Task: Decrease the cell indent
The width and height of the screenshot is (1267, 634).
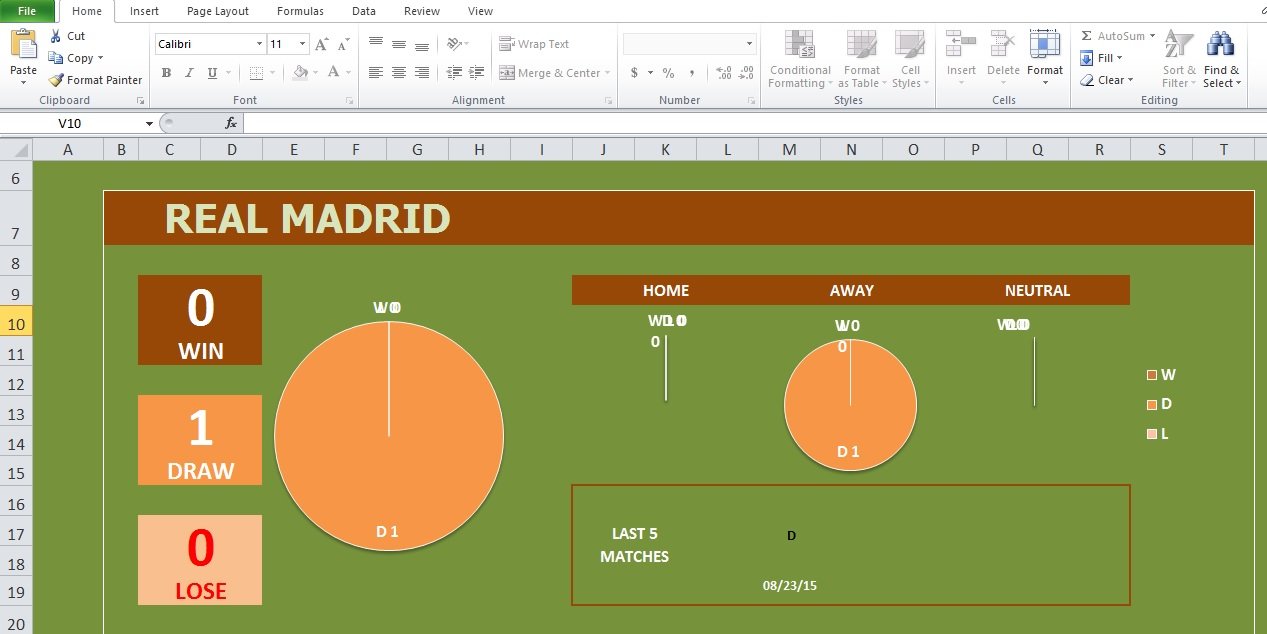Action: pos(454,73)
